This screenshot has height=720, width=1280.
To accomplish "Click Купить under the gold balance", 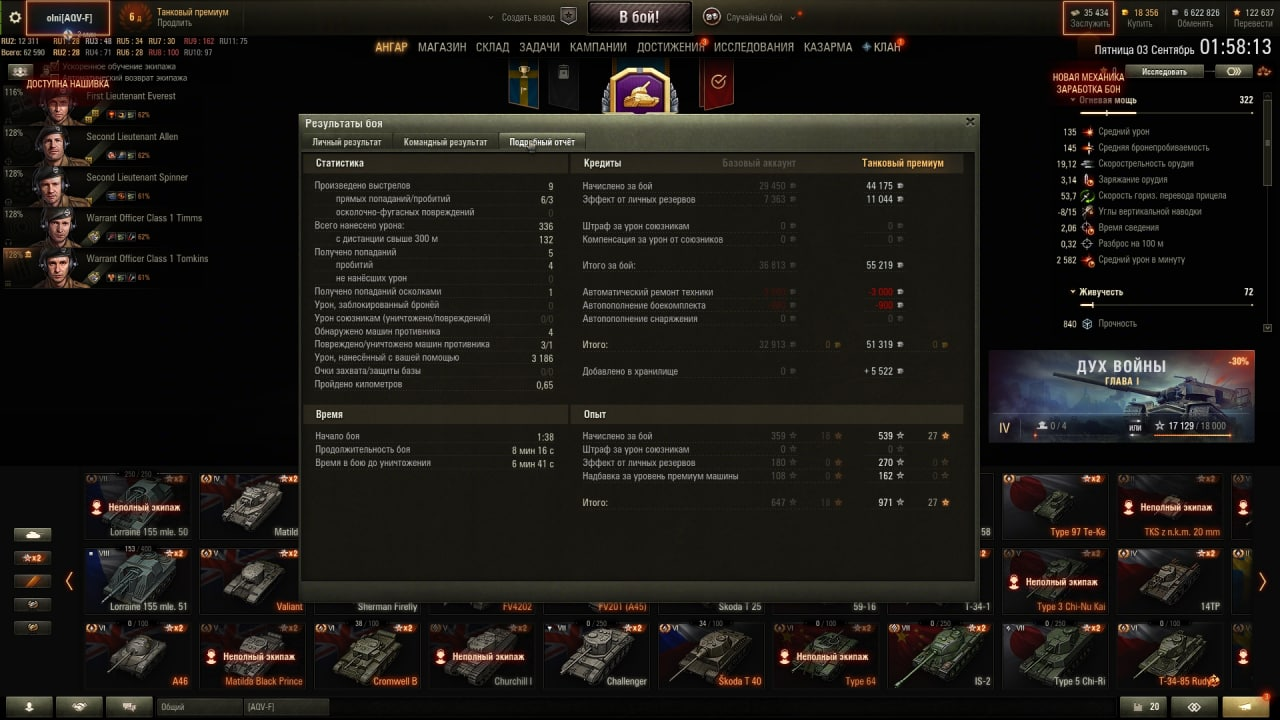I will point(1140,24).
